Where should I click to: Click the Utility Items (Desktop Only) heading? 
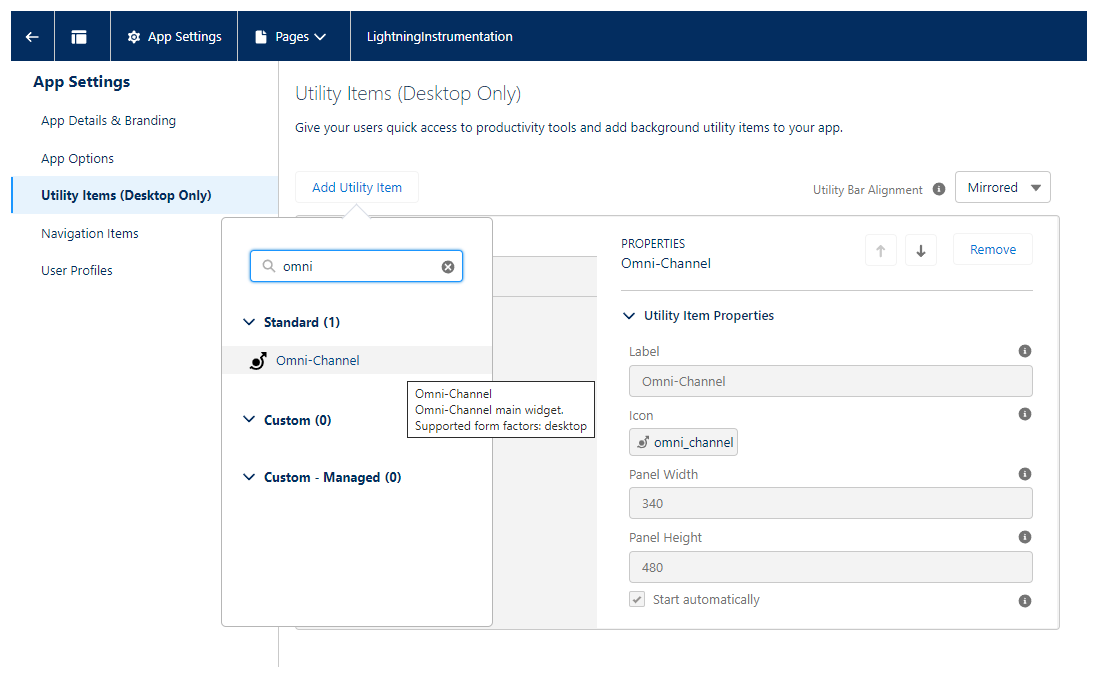point(408,93)
